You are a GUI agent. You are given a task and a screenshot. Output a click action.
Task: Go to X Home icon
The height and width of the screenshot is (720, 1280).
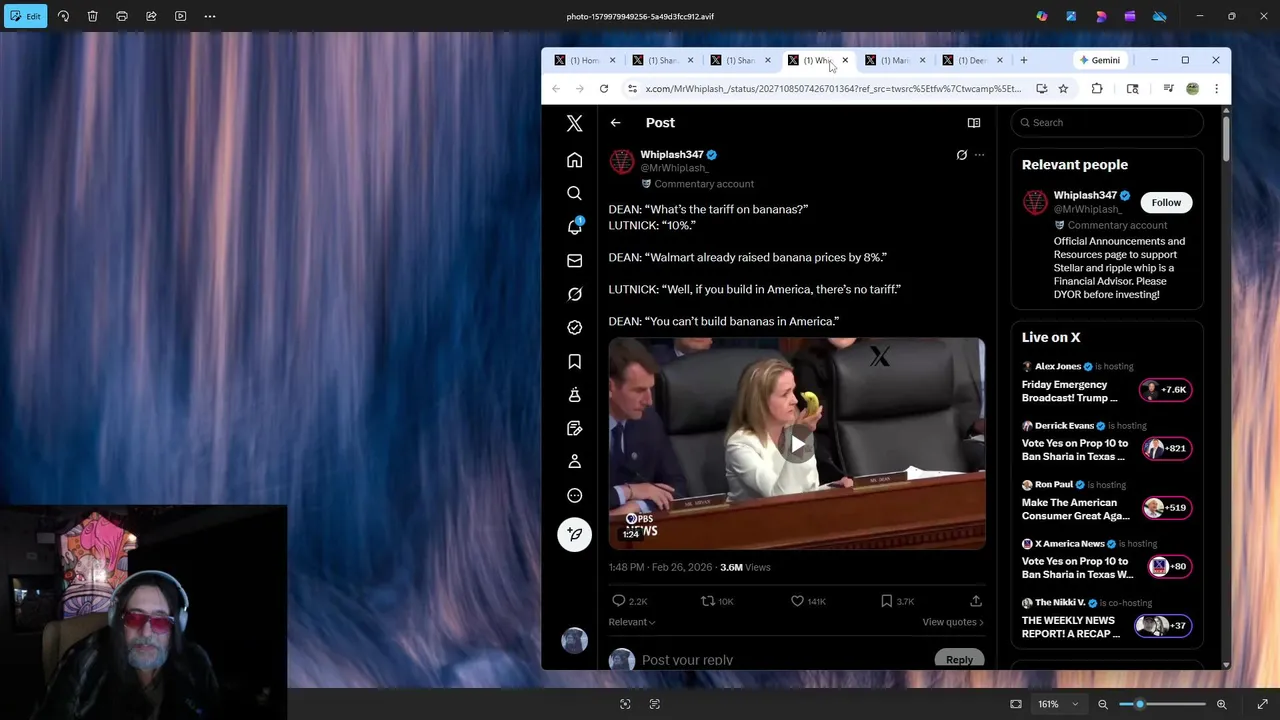(x=574, y=160)
